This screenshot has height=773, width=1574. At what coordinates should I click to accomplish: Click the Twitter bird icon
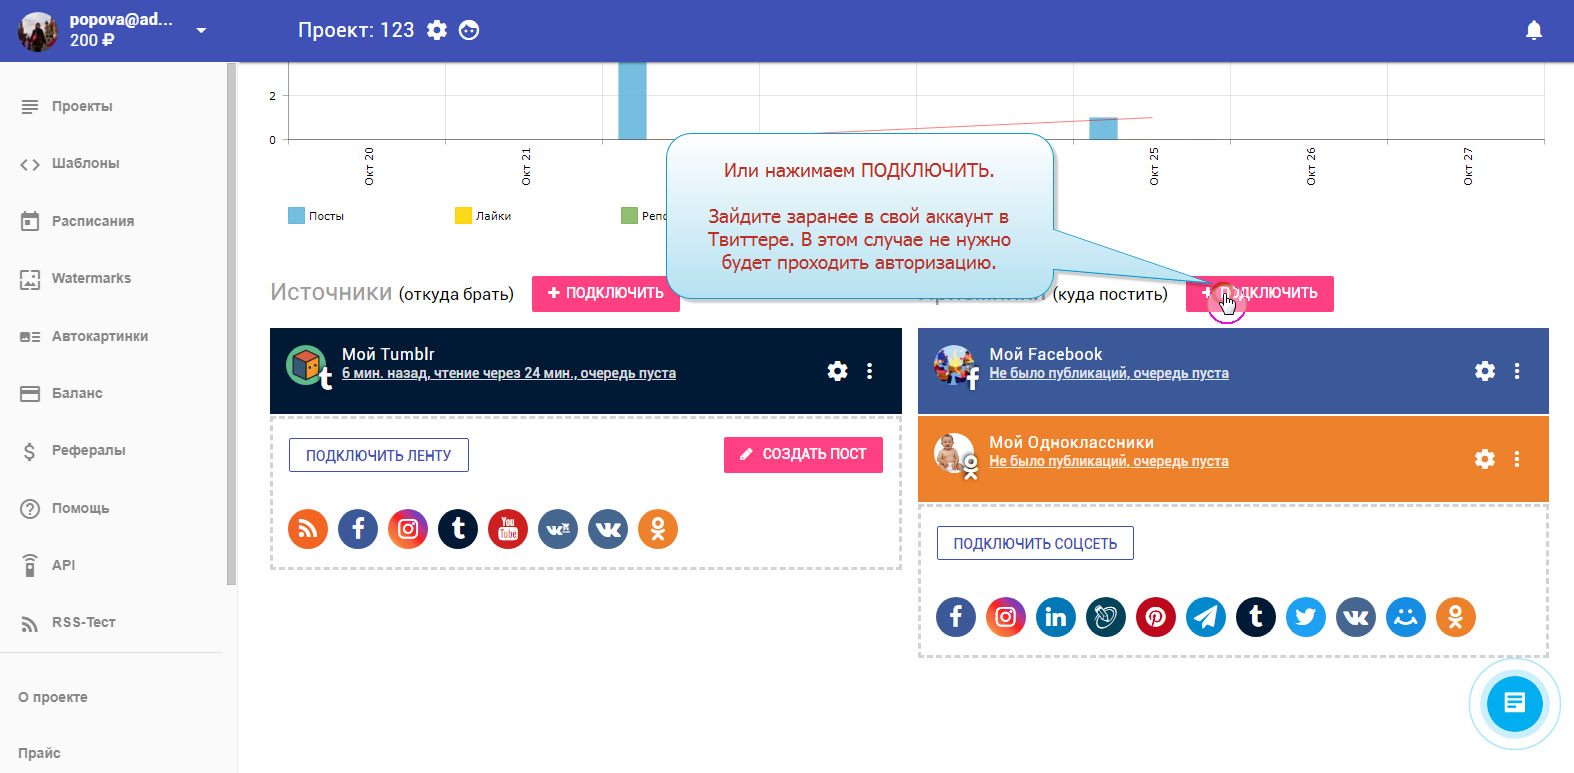point(1305,617)
